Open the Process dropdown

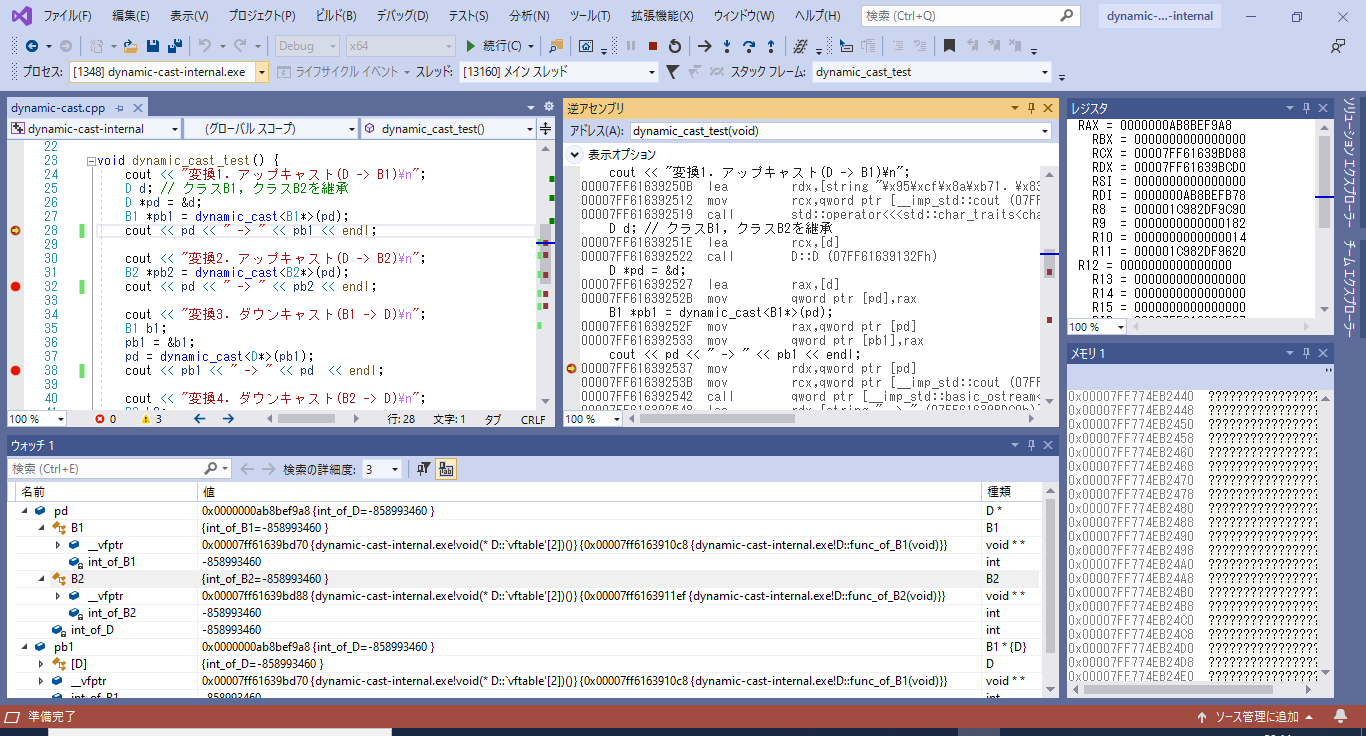point(262,72)
